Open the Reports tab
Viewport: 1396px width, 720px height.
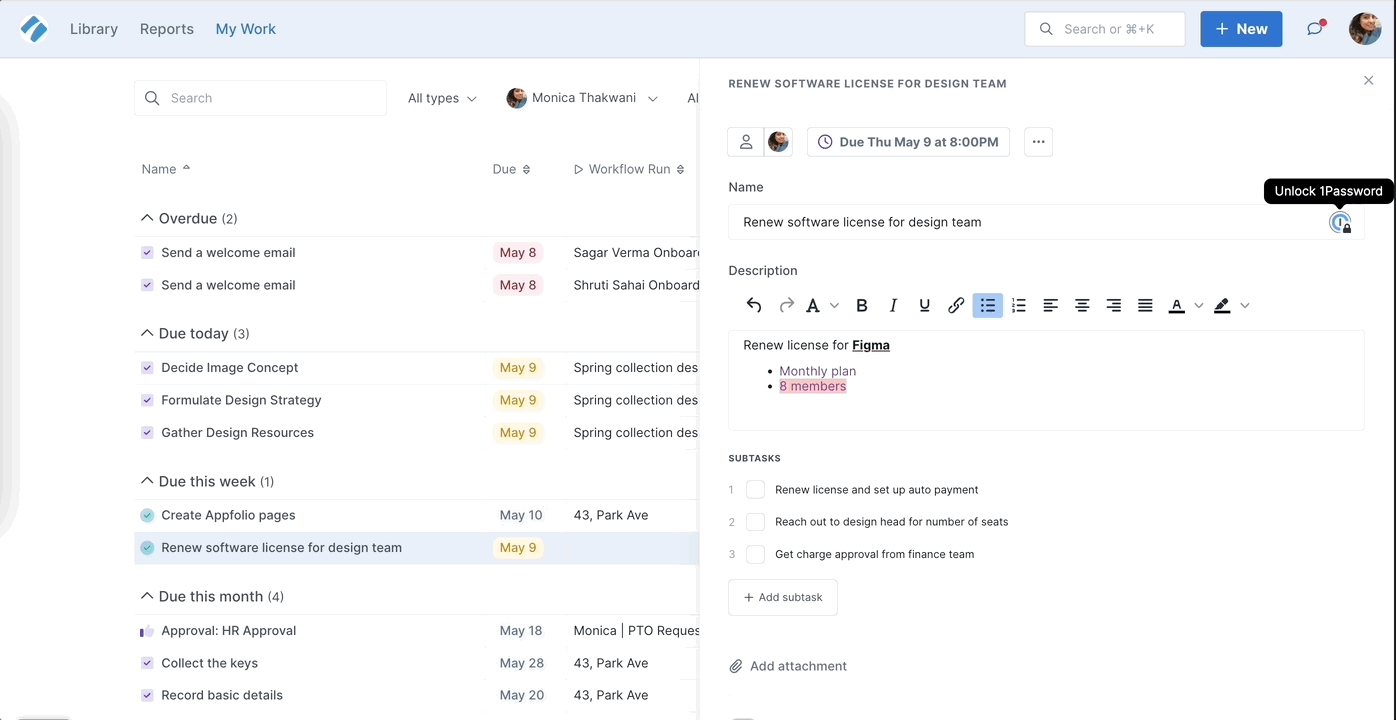click(x=167, y=29)
